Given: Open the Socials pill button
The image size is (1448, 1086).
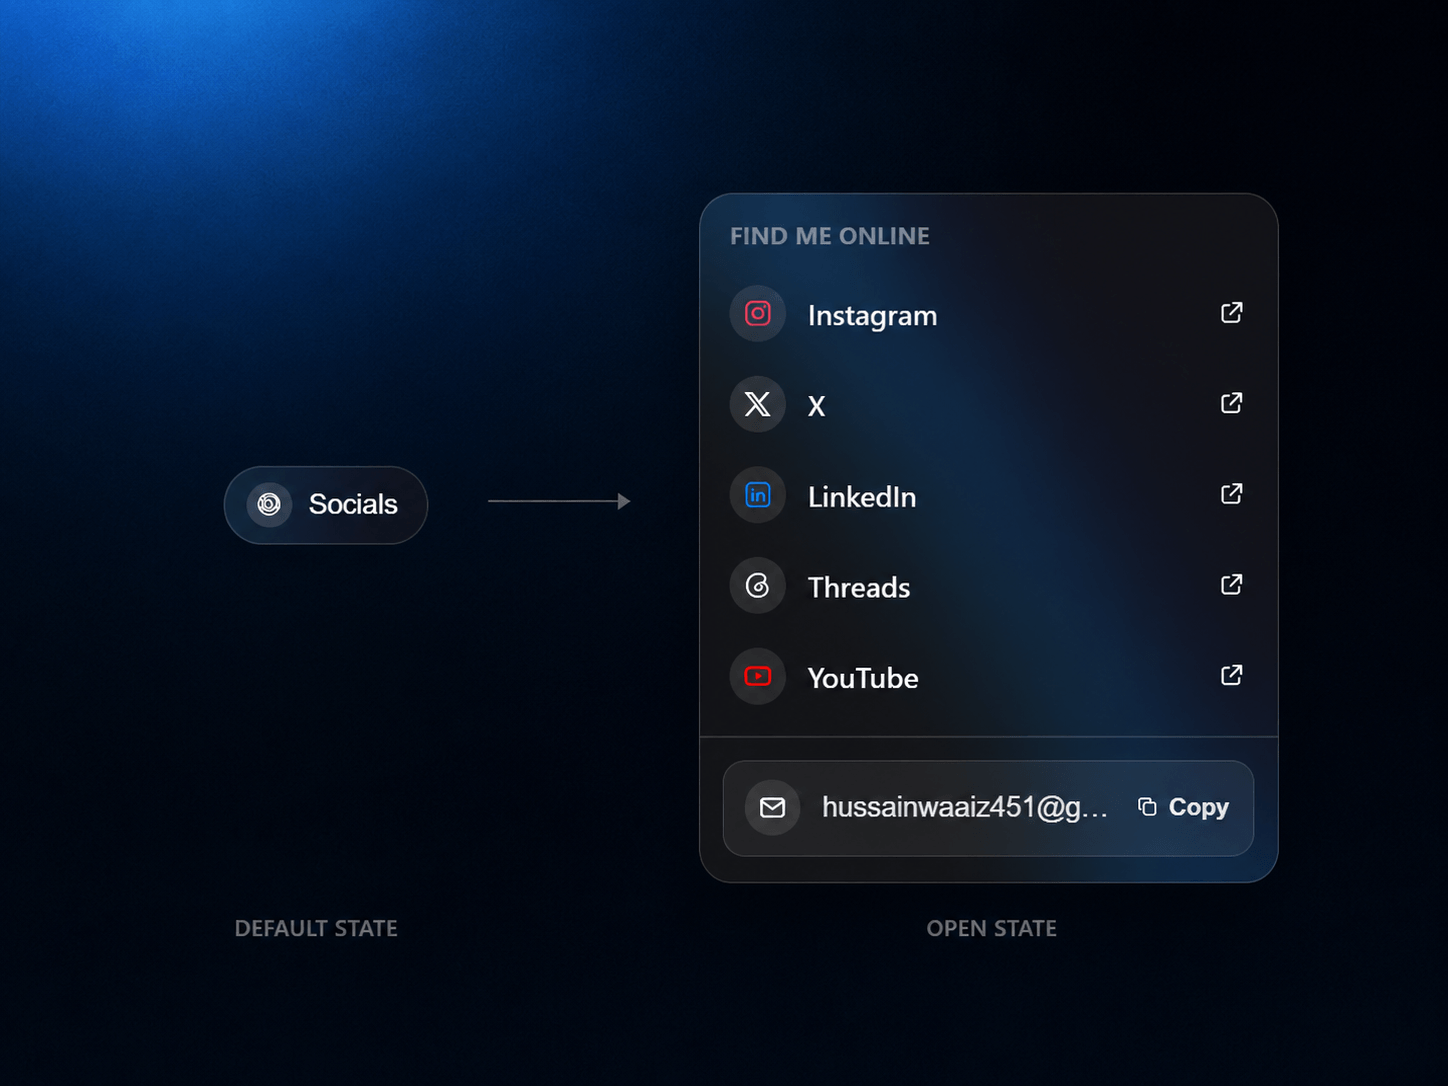Looking at the screenshot, I should point(326,505).
